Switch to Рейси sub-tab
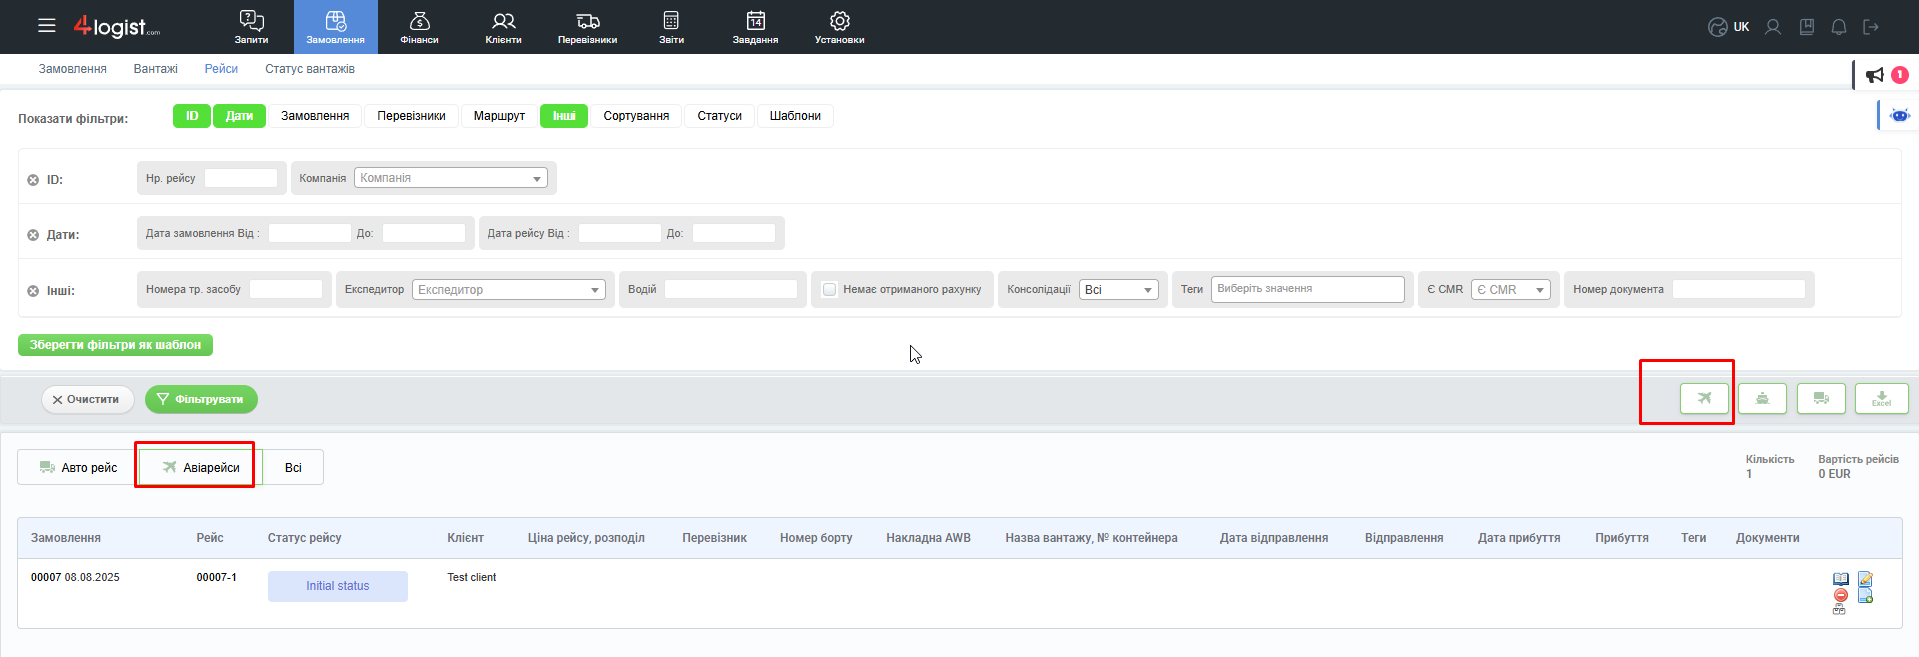 [221, 69]
